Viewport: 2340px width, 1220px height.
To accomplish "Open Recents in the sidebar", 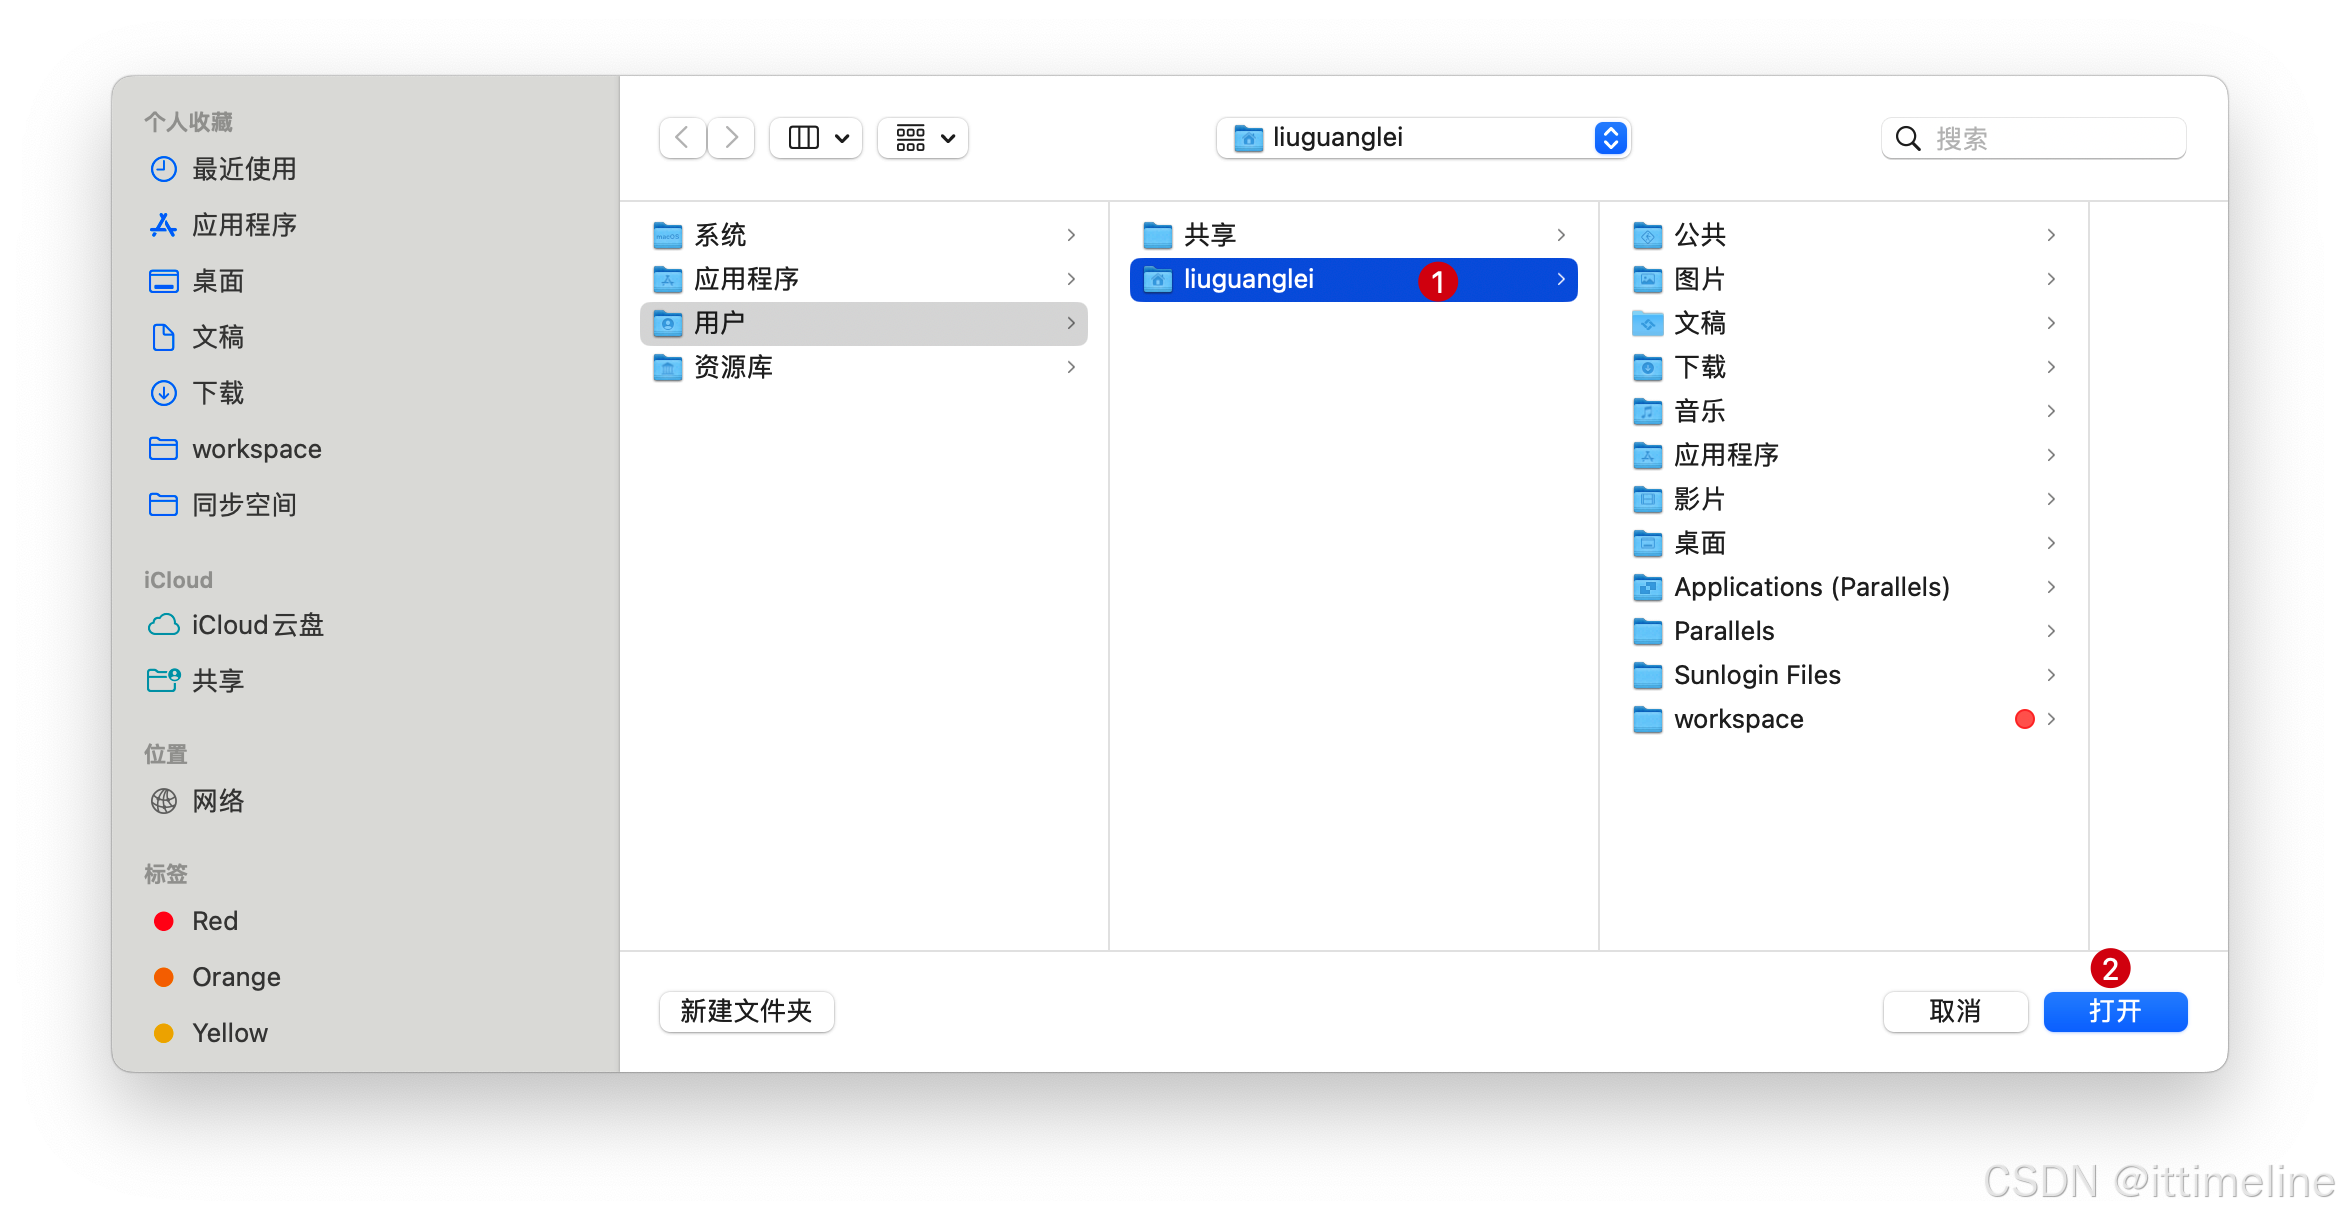I will point(244,169).
